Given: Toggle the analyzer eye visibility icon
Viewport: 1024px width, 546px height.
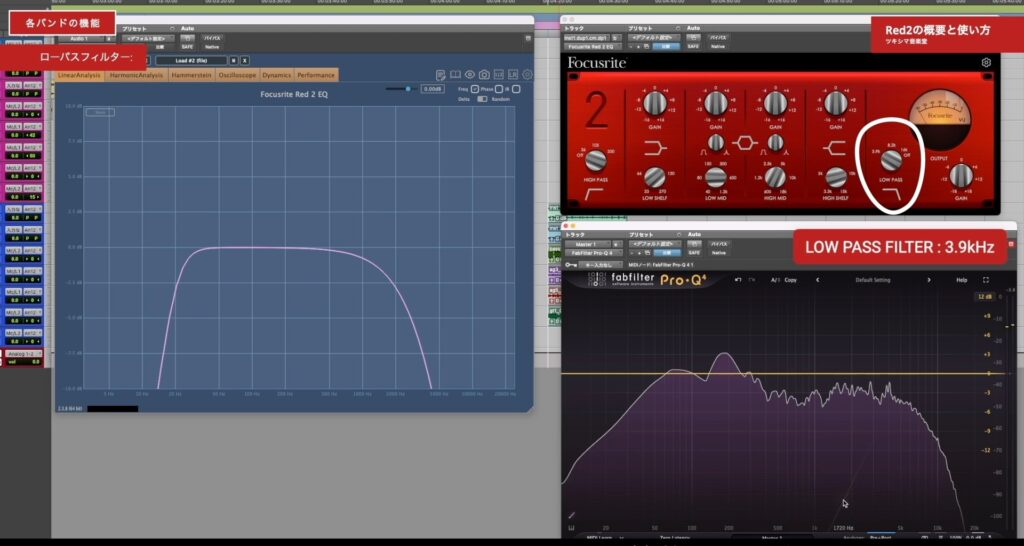Looking at the screenshot, I should click(470, 75).
